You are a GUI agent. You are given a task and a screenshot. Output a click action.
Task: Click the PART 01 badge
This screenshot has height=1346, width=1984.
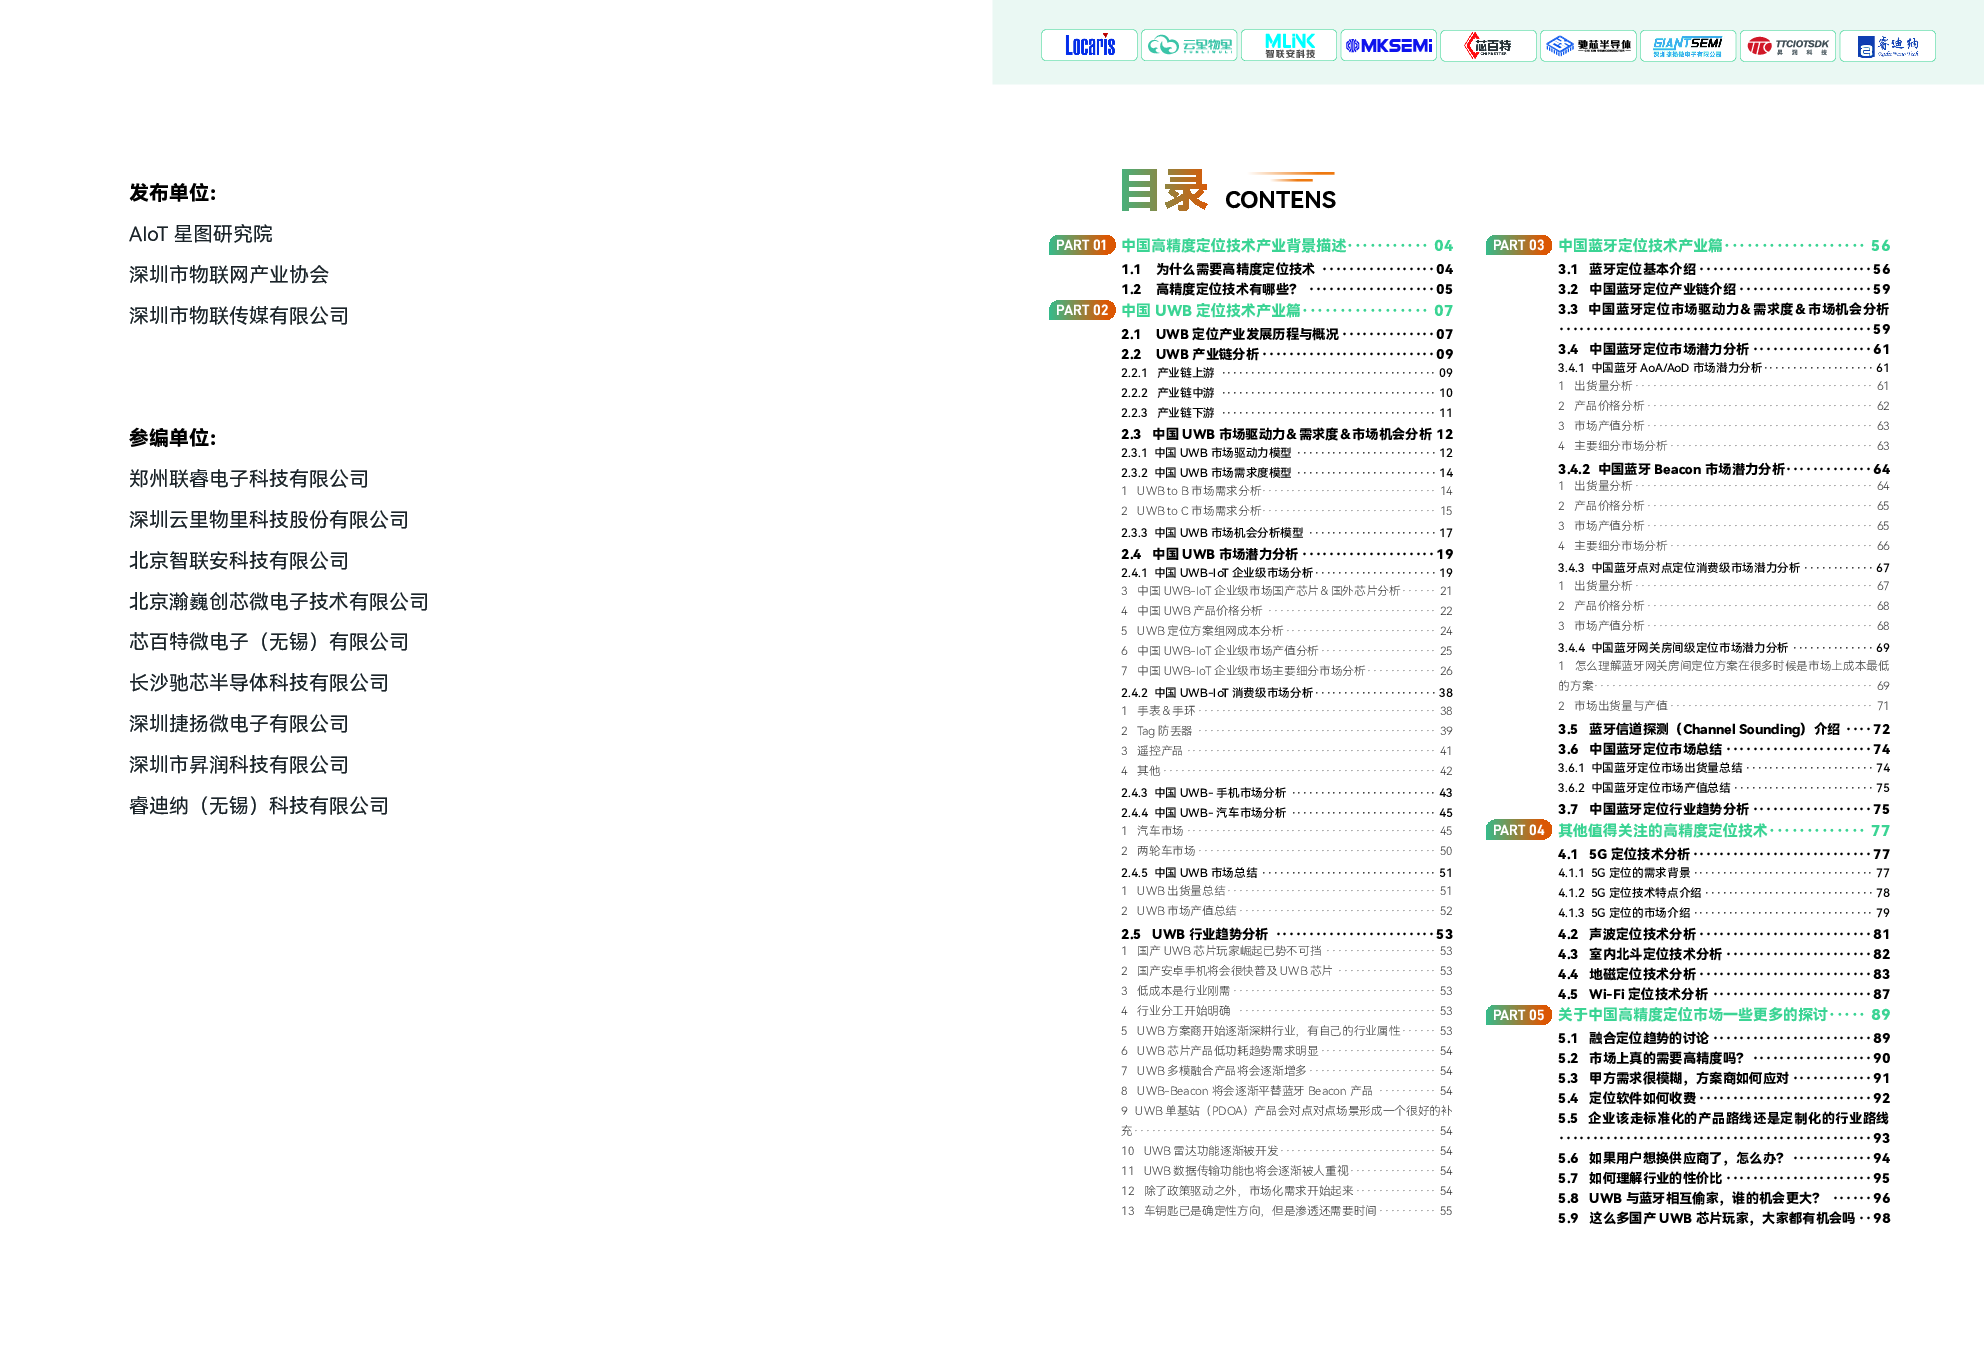(1082, 245)
